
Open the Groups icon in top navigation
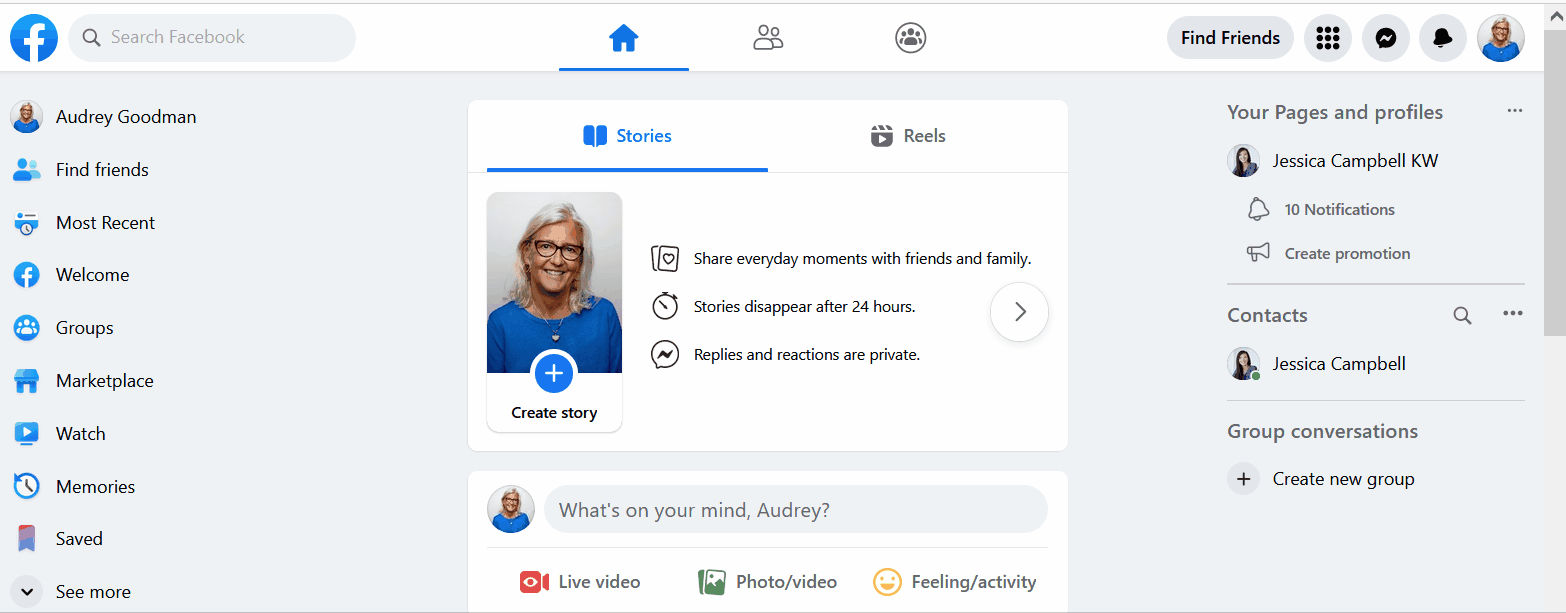point(910,38)
